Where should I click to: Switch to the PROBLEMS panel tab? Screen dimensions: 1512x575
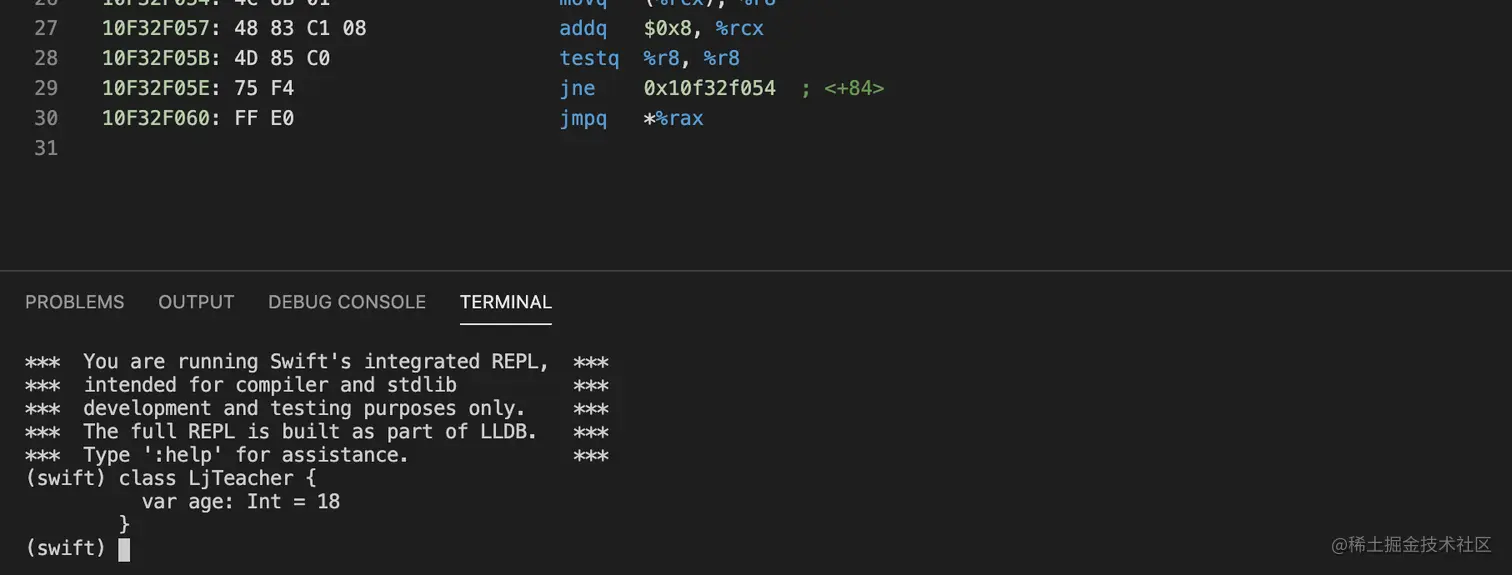(x=75, y=302)
